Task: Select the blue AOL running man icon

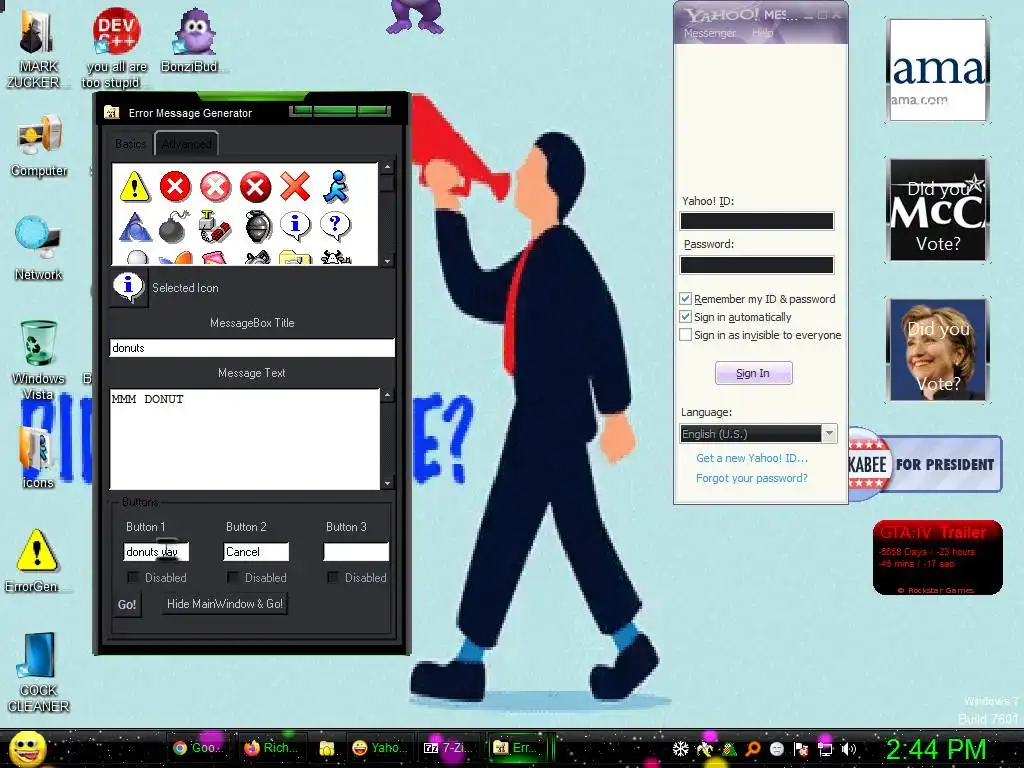Action: tap(336, 187)
